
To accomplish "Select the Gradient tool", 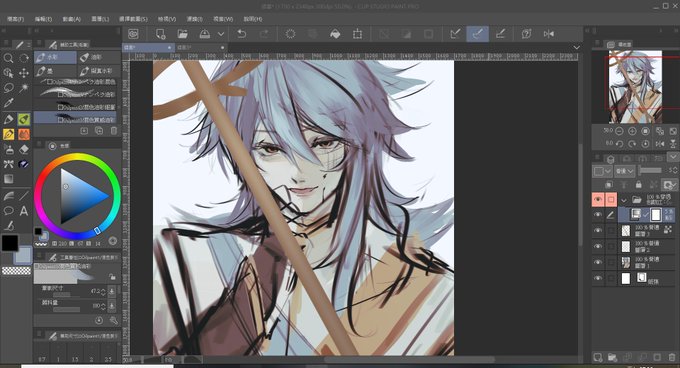I will 8,179.
